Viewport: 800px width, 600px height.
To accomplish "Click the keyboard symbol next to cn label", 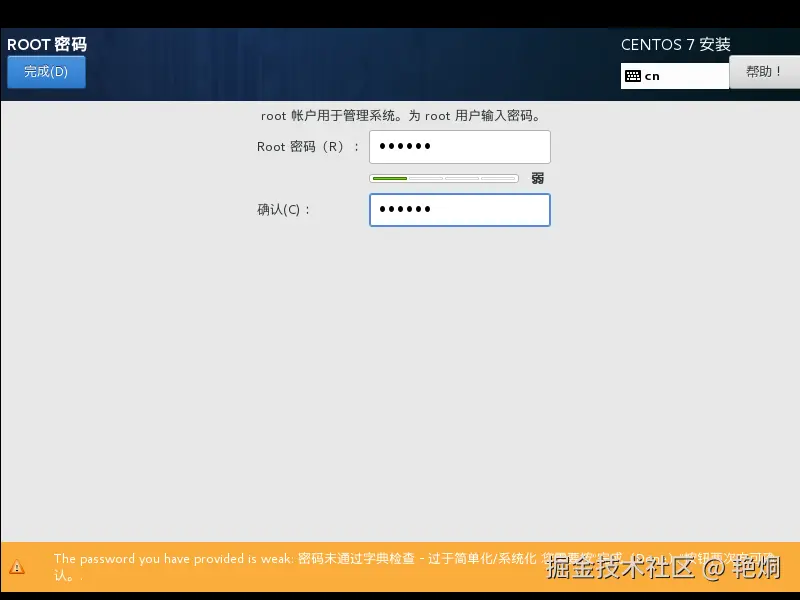I will [x=632, y=75].
